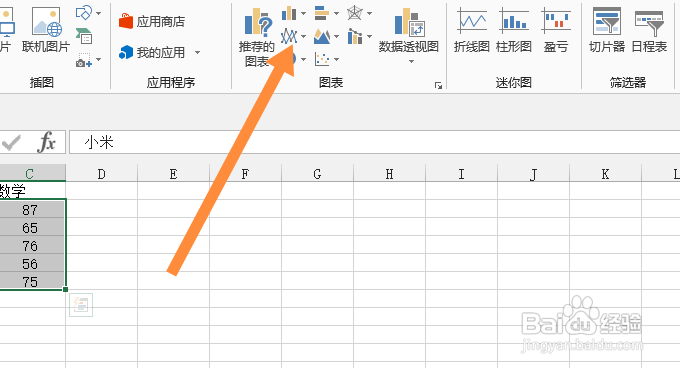Insert a 数据透视图 pivot chart
The image size is (680, 368).
[409, 29]
